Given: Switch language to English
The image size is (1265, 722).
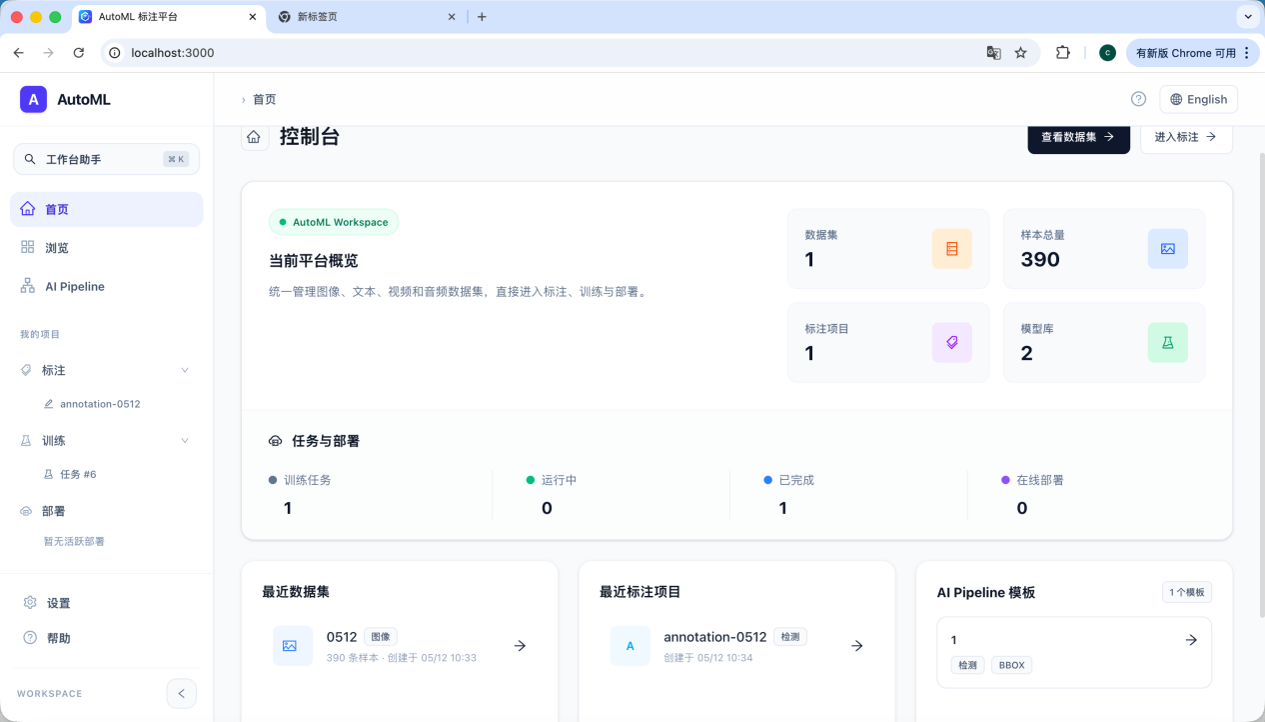Looking at the screenshot, I should coord(1198,99).
